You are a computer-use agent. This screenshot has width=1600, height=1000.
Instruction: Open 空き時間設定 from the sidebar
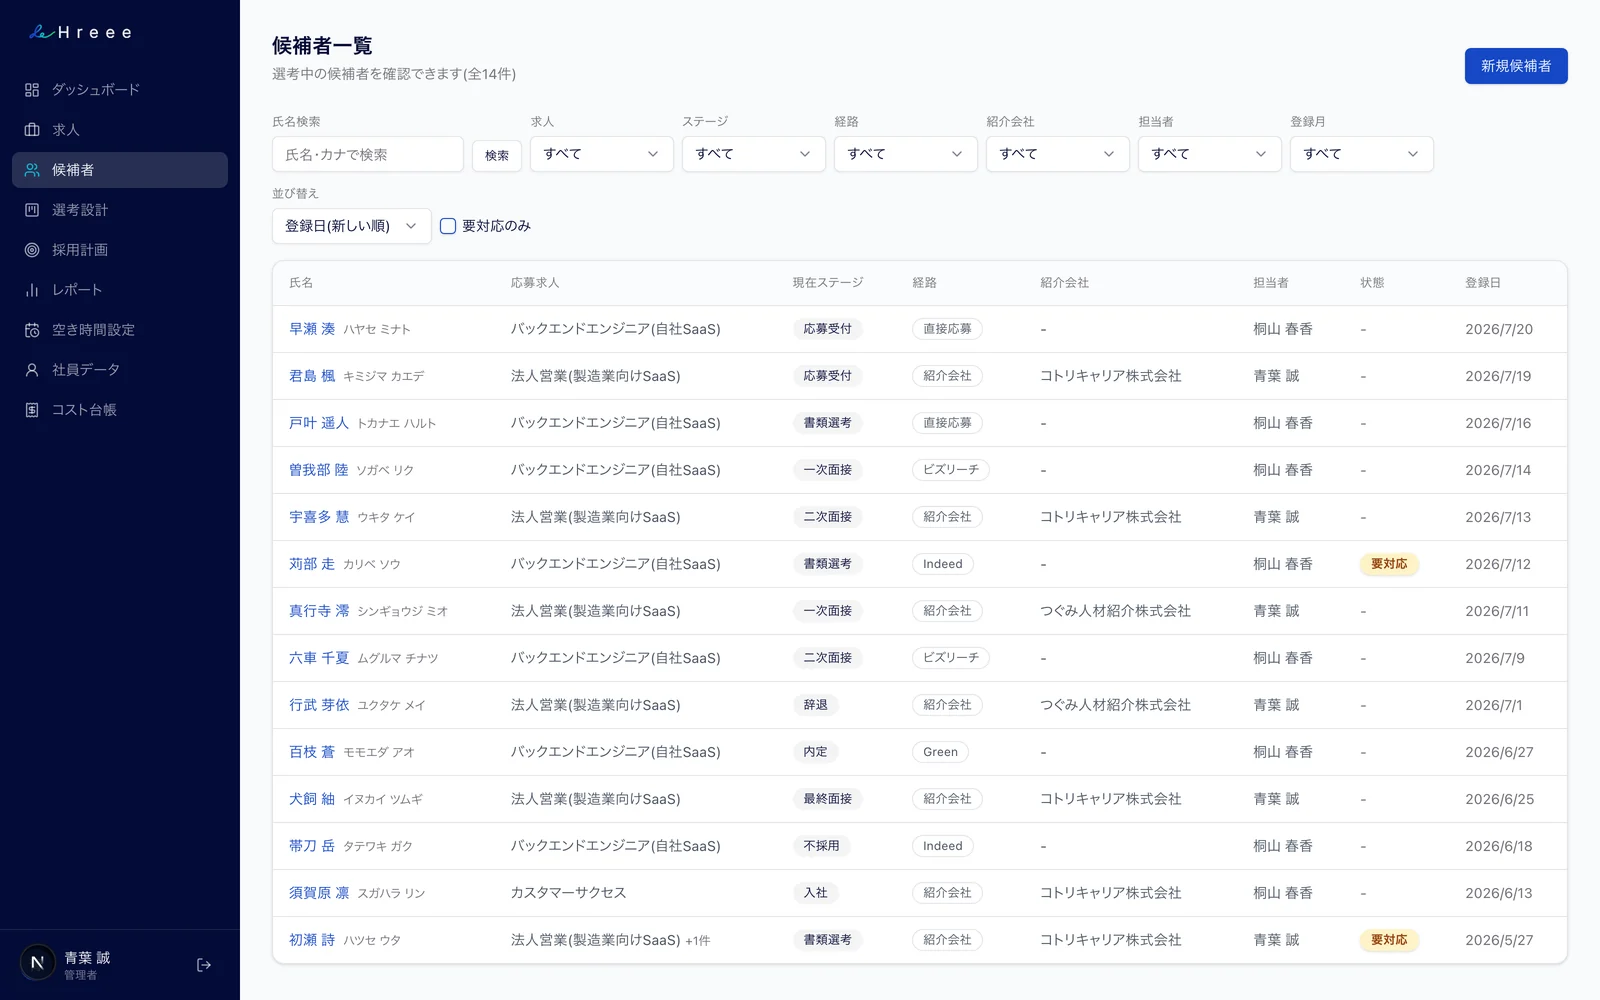tap(120, 330)
